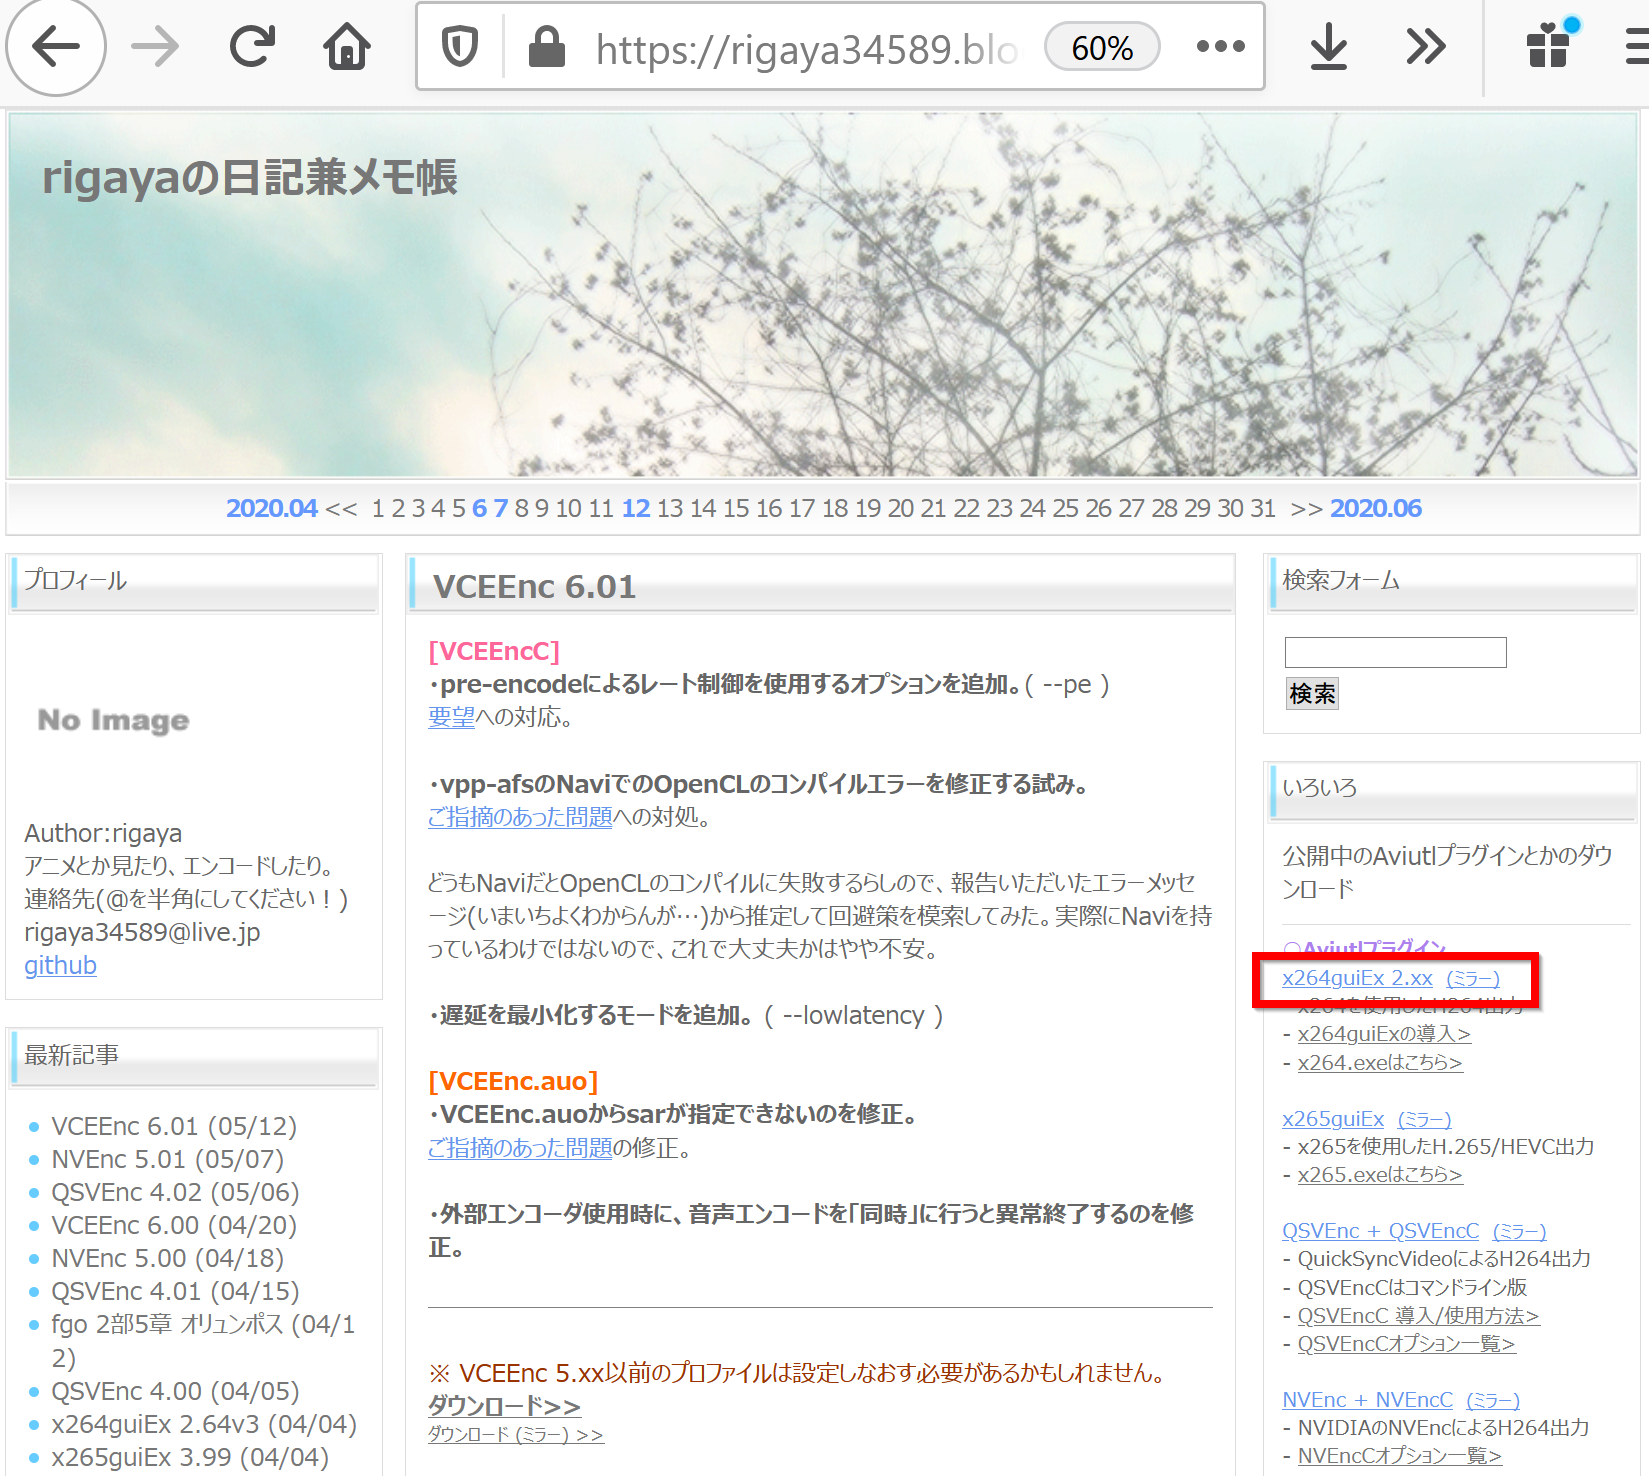This screenshot has width=1649, height=1476.
Task: Open calendar day 12
Action: coord(636,508)
